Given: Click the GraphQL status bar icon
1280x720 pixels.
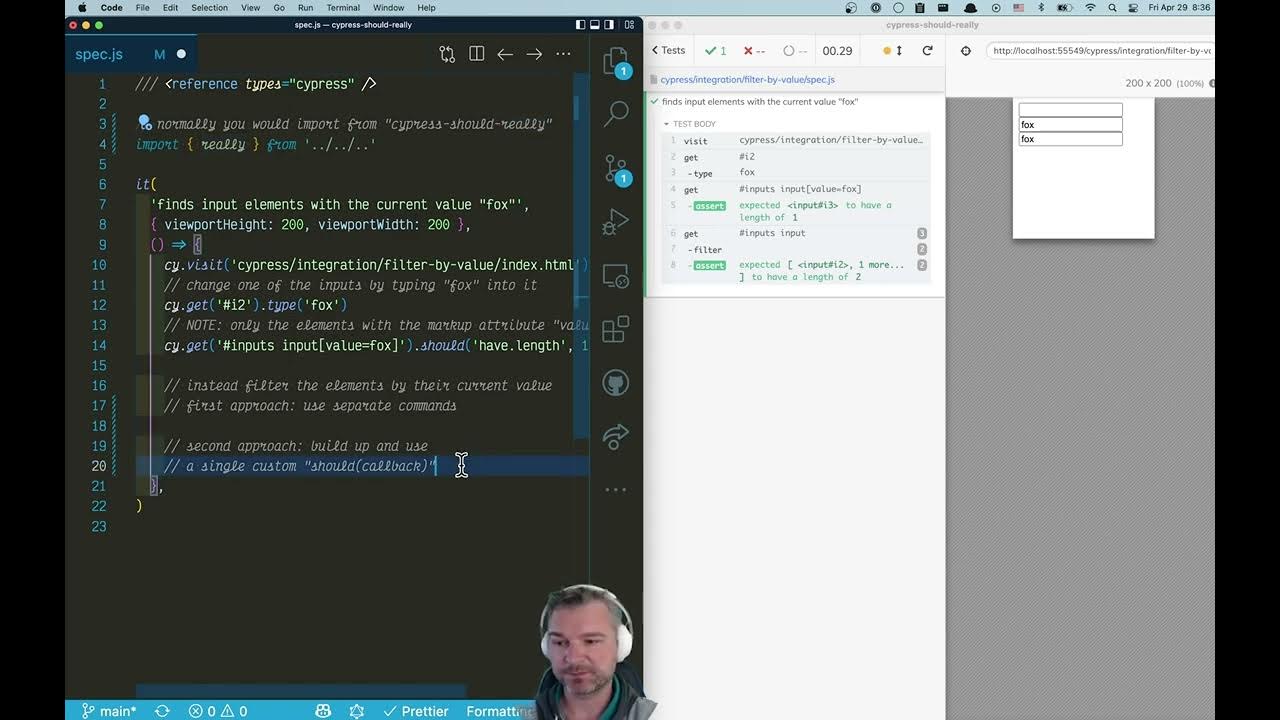Looking at the screenshot, I should click(x=357, y=711).
